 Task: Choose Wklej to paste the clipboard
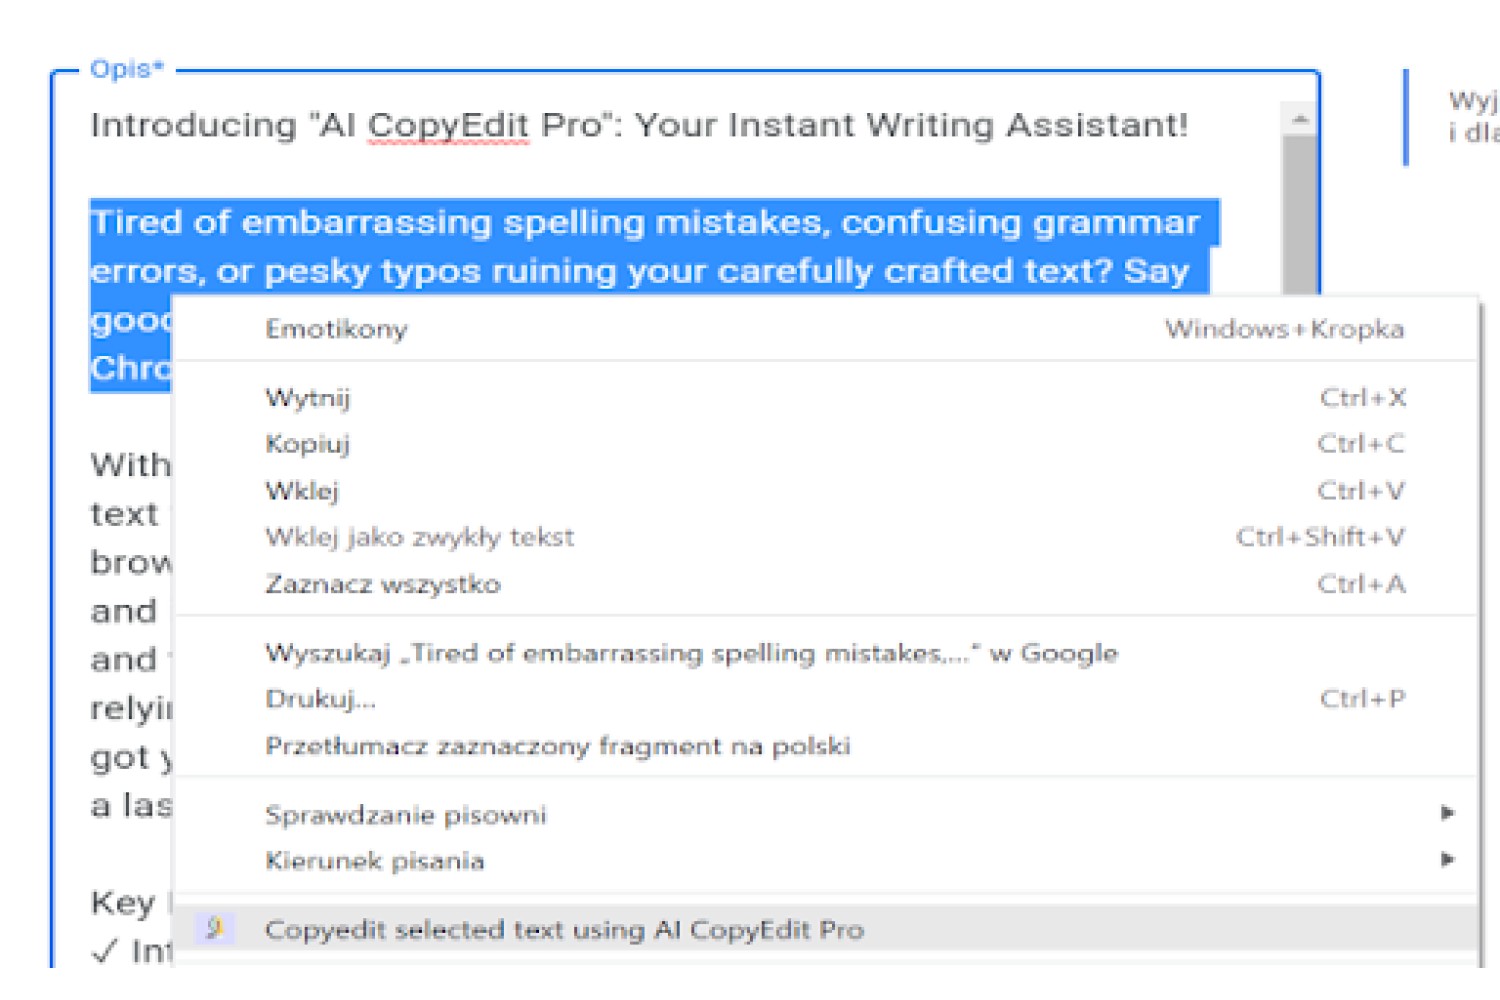(x=826, y=491)
